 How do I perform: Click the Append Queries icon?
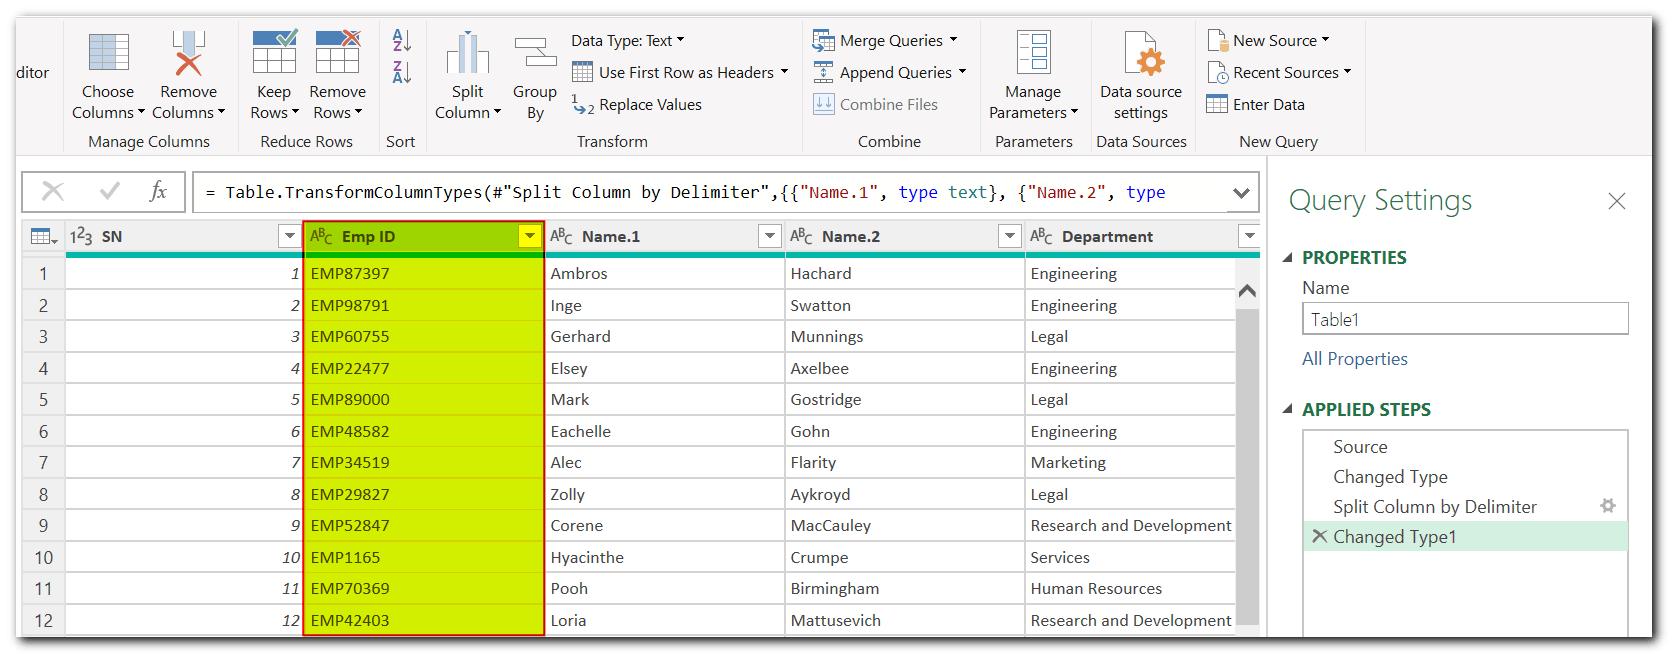pyautogui.click(x=823, y=72)
